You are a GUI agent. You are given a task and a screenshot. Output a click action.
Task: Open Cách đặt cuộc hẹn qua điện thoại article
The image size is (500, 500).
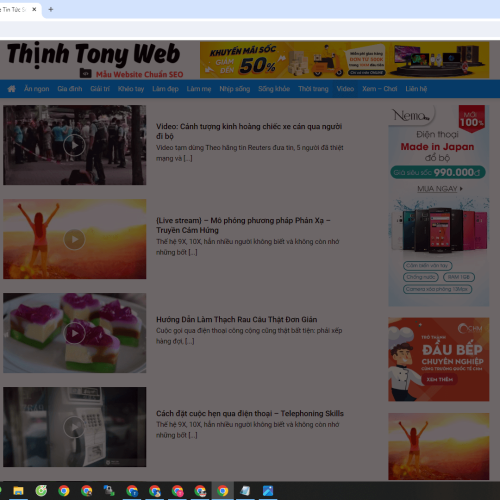pyautogui.click(x=250, y=413)
